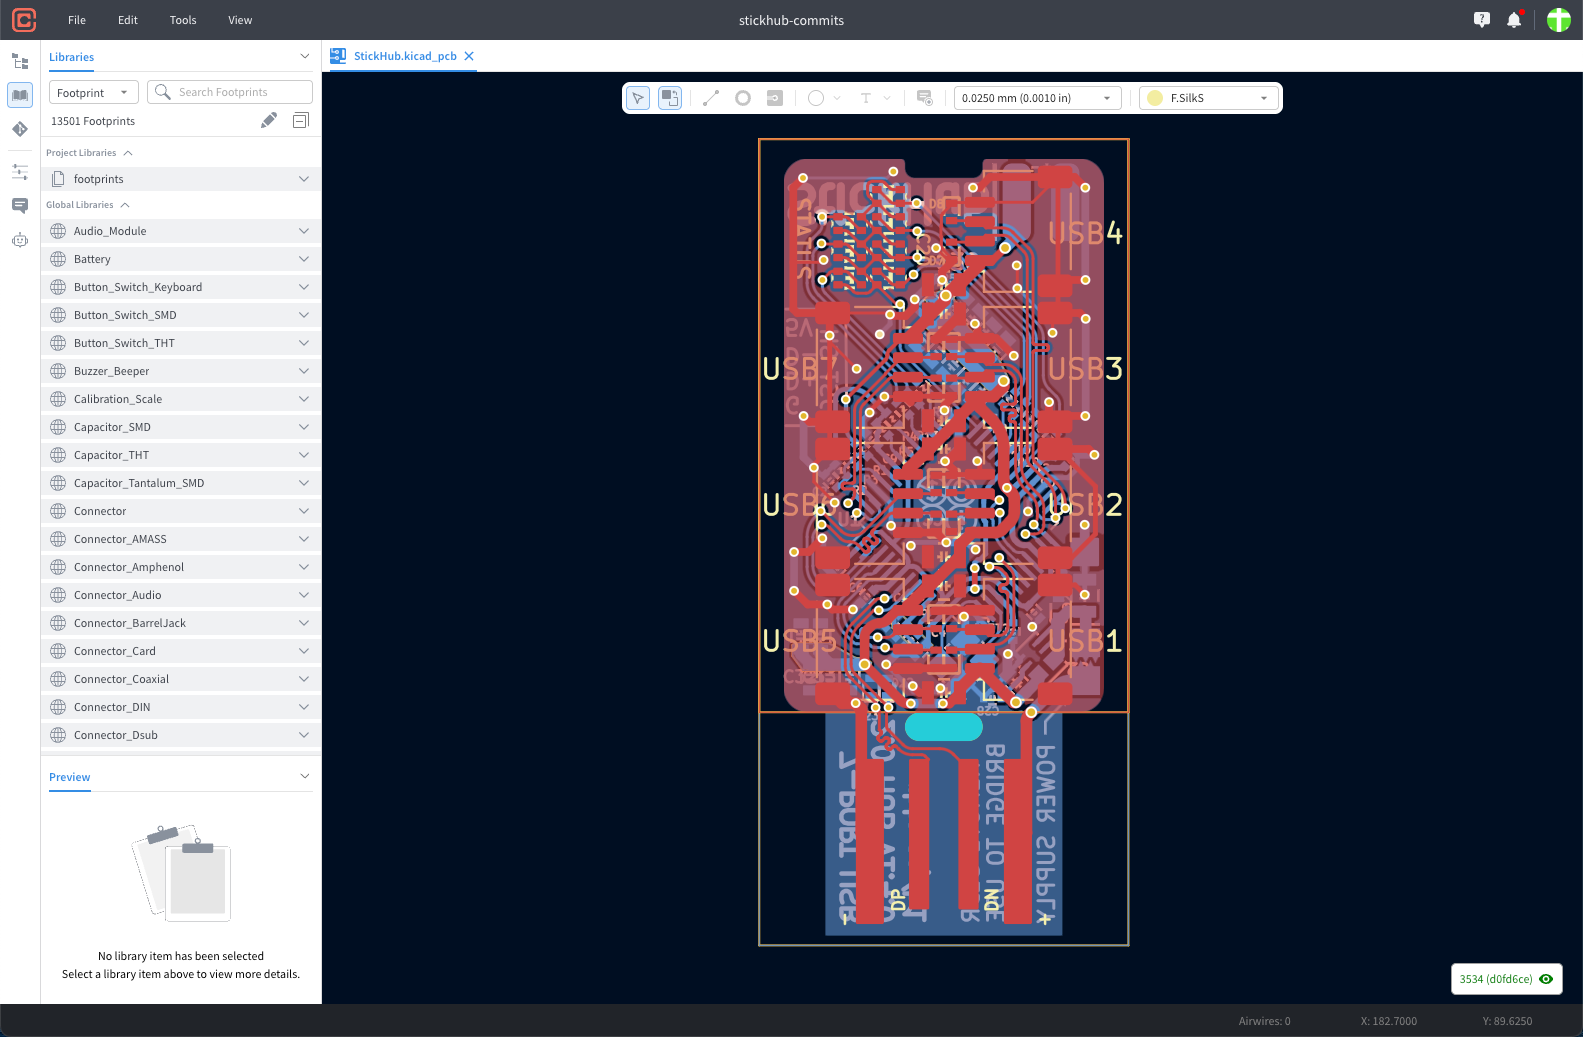Expand the Connector_Audio library

point(304,595)
